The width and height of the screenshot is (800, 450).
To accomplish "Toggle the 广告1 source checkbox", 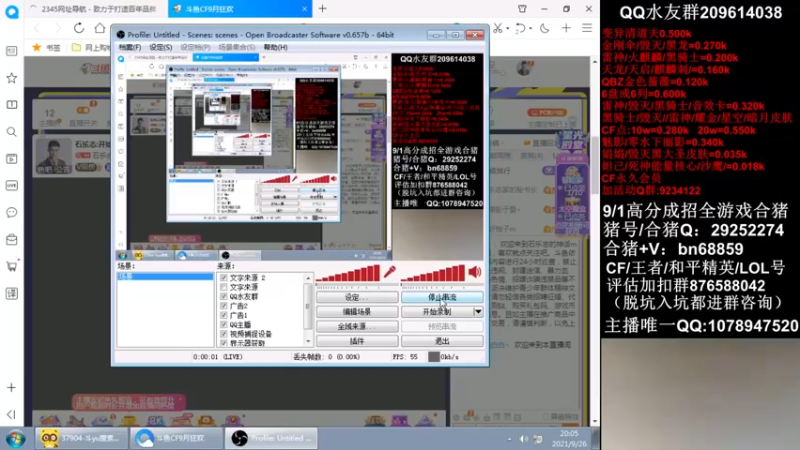I will click(x=223, y=315).
